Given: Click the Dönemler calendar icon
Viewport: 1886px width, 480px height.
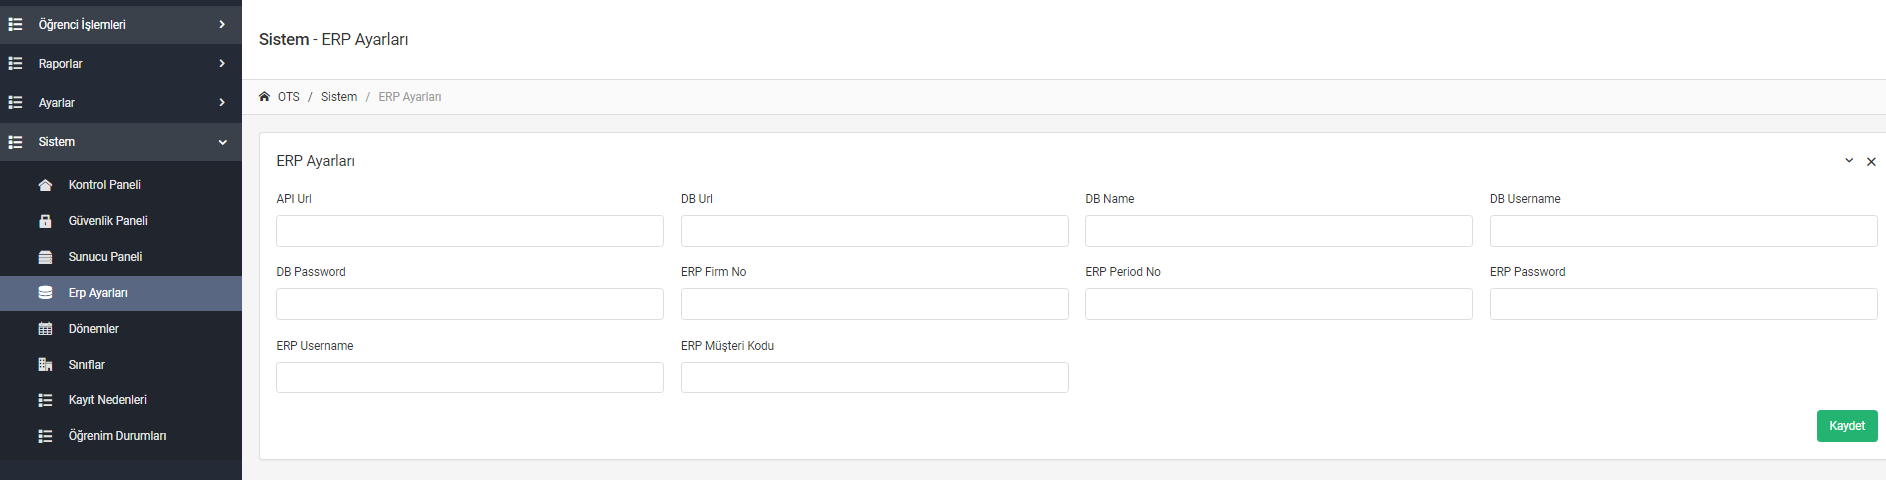Looking at the screenshot, I should click(45, 329).
